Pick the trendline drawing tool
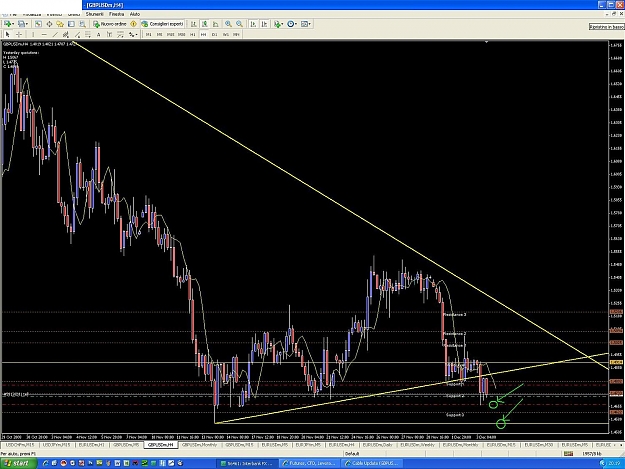625x469 pixels. tap(55, 34)
